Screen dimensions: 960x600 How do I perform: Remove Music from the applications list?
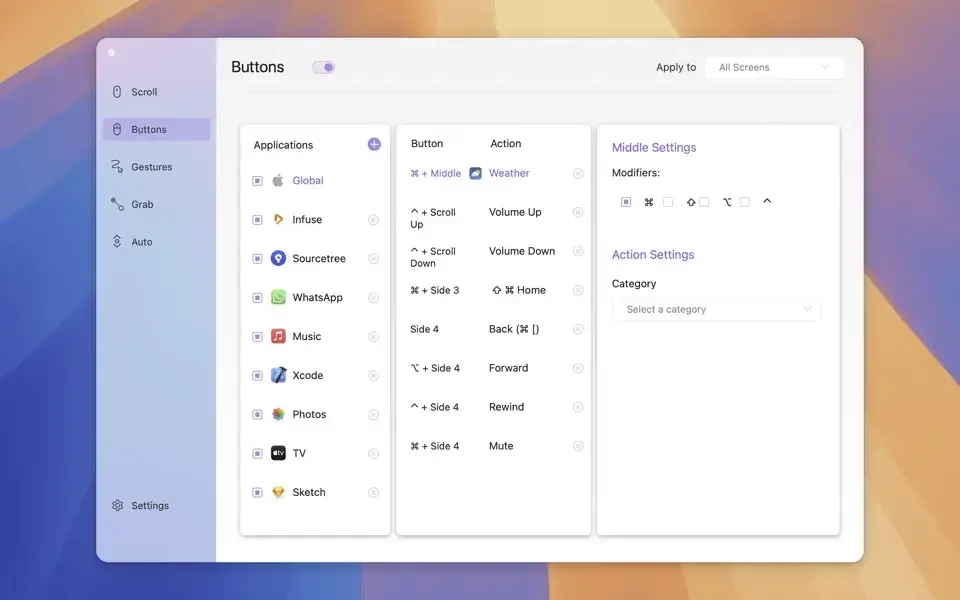pyautogui.click(x=373, y=337)
